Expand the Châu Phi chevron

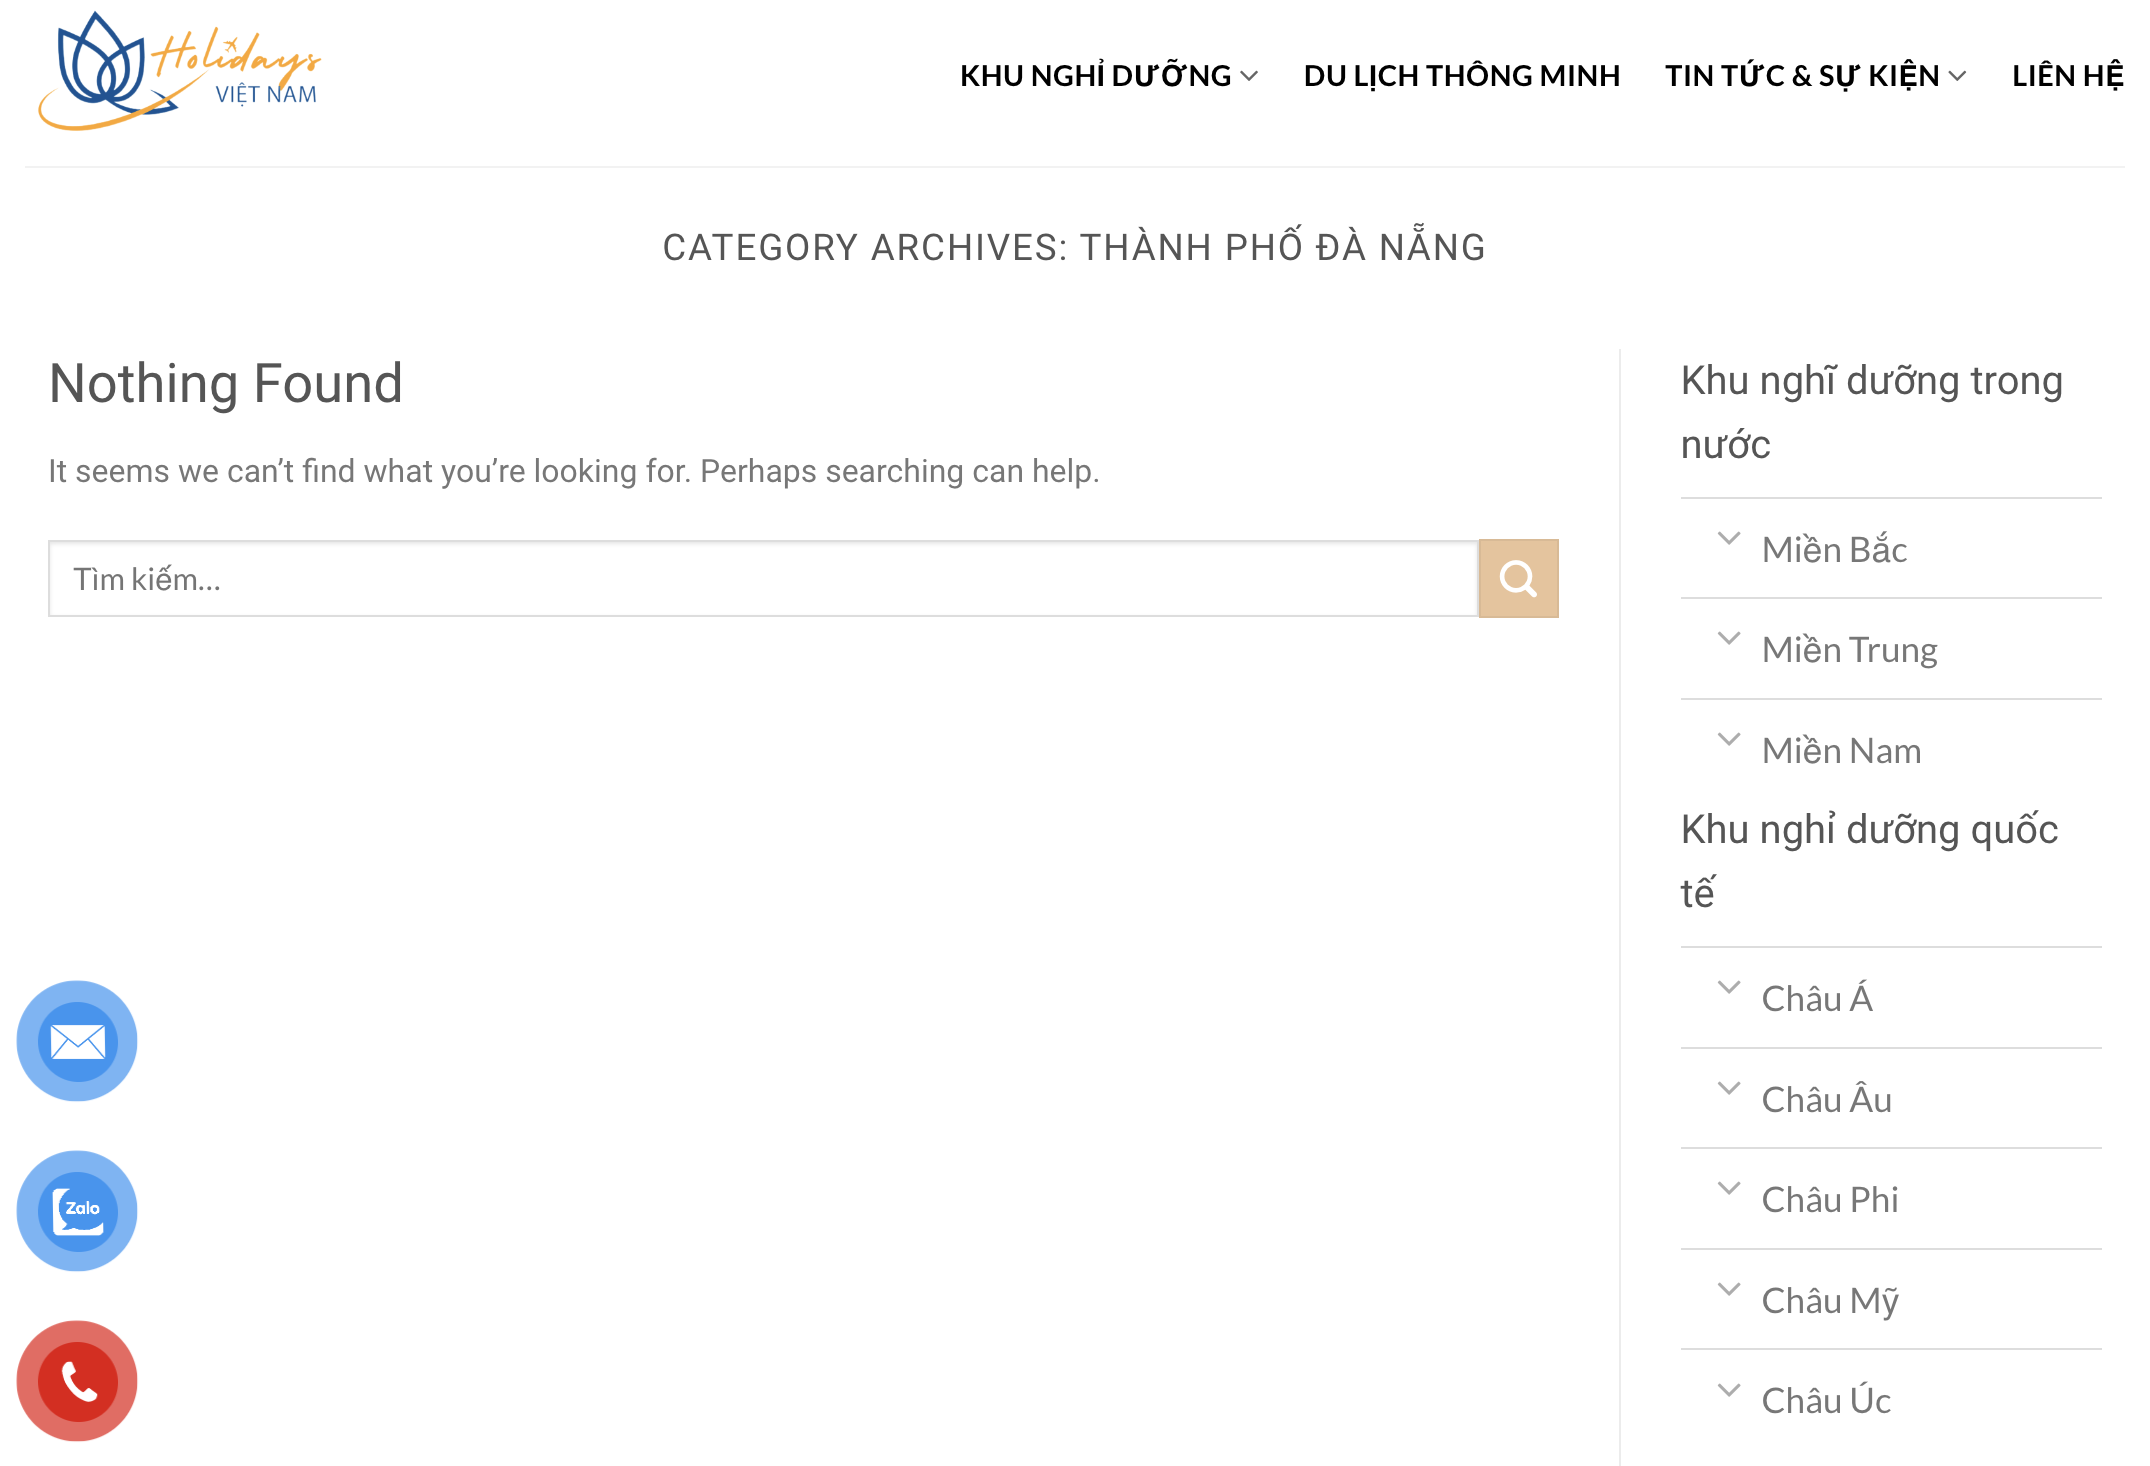[x=1728, y=1189]
